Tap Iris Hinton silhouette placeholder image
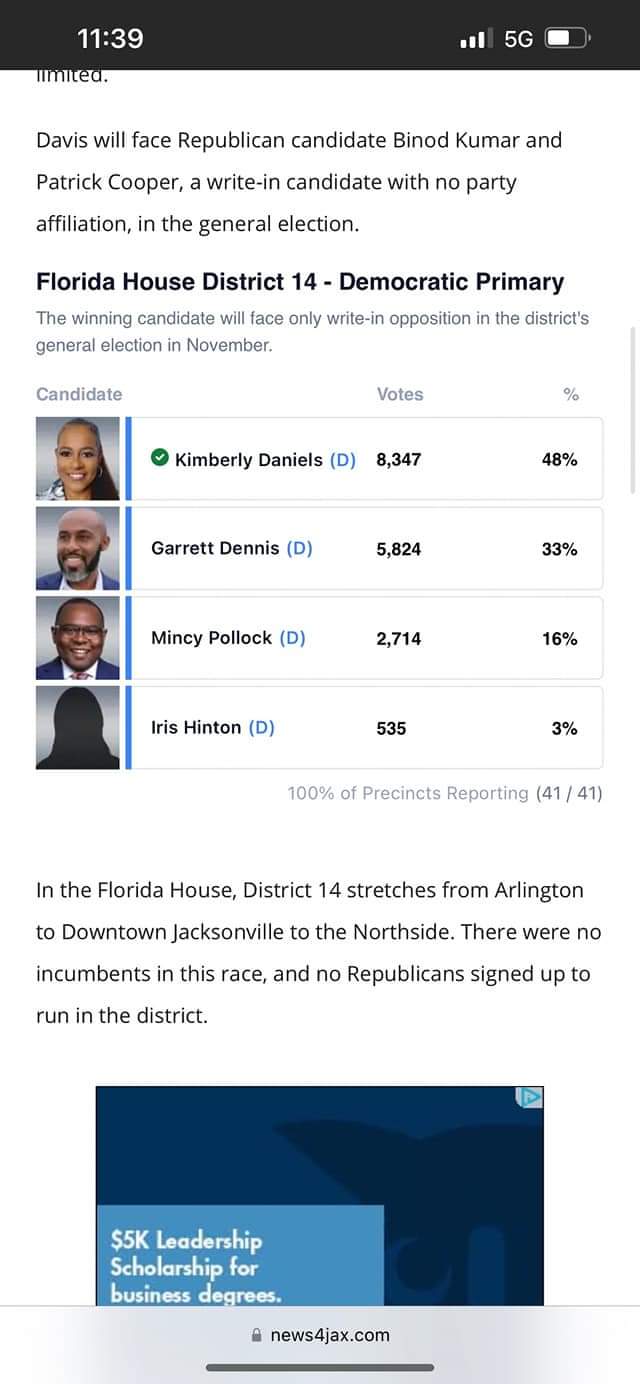The image size is (640, 1384). coord(77,728)
